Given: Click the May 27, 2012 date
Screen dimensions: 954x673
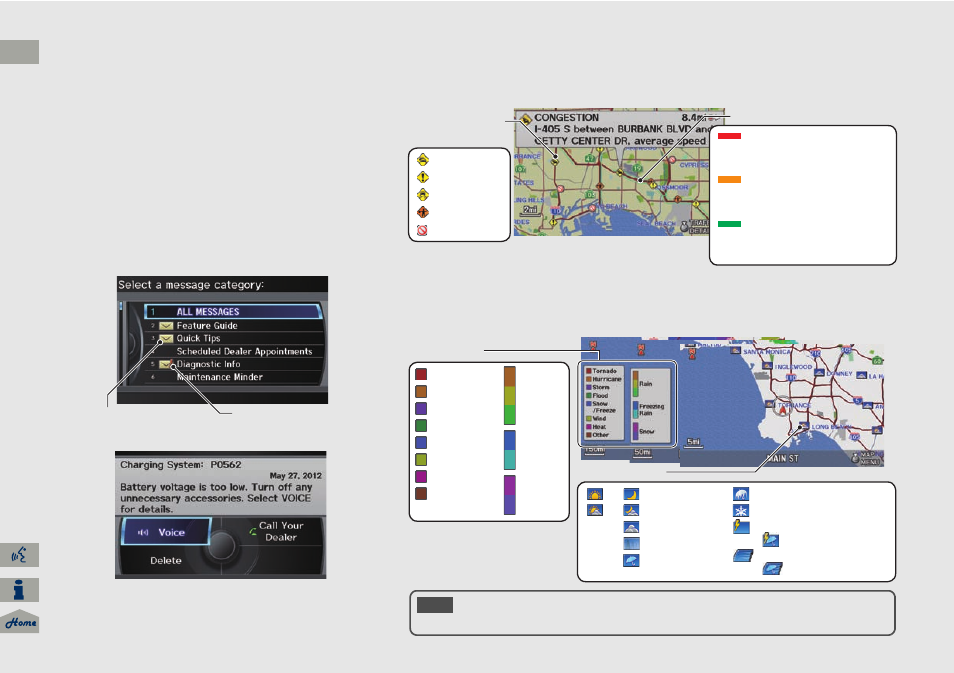Looking at the screenshot, I should tap(296, 476).
